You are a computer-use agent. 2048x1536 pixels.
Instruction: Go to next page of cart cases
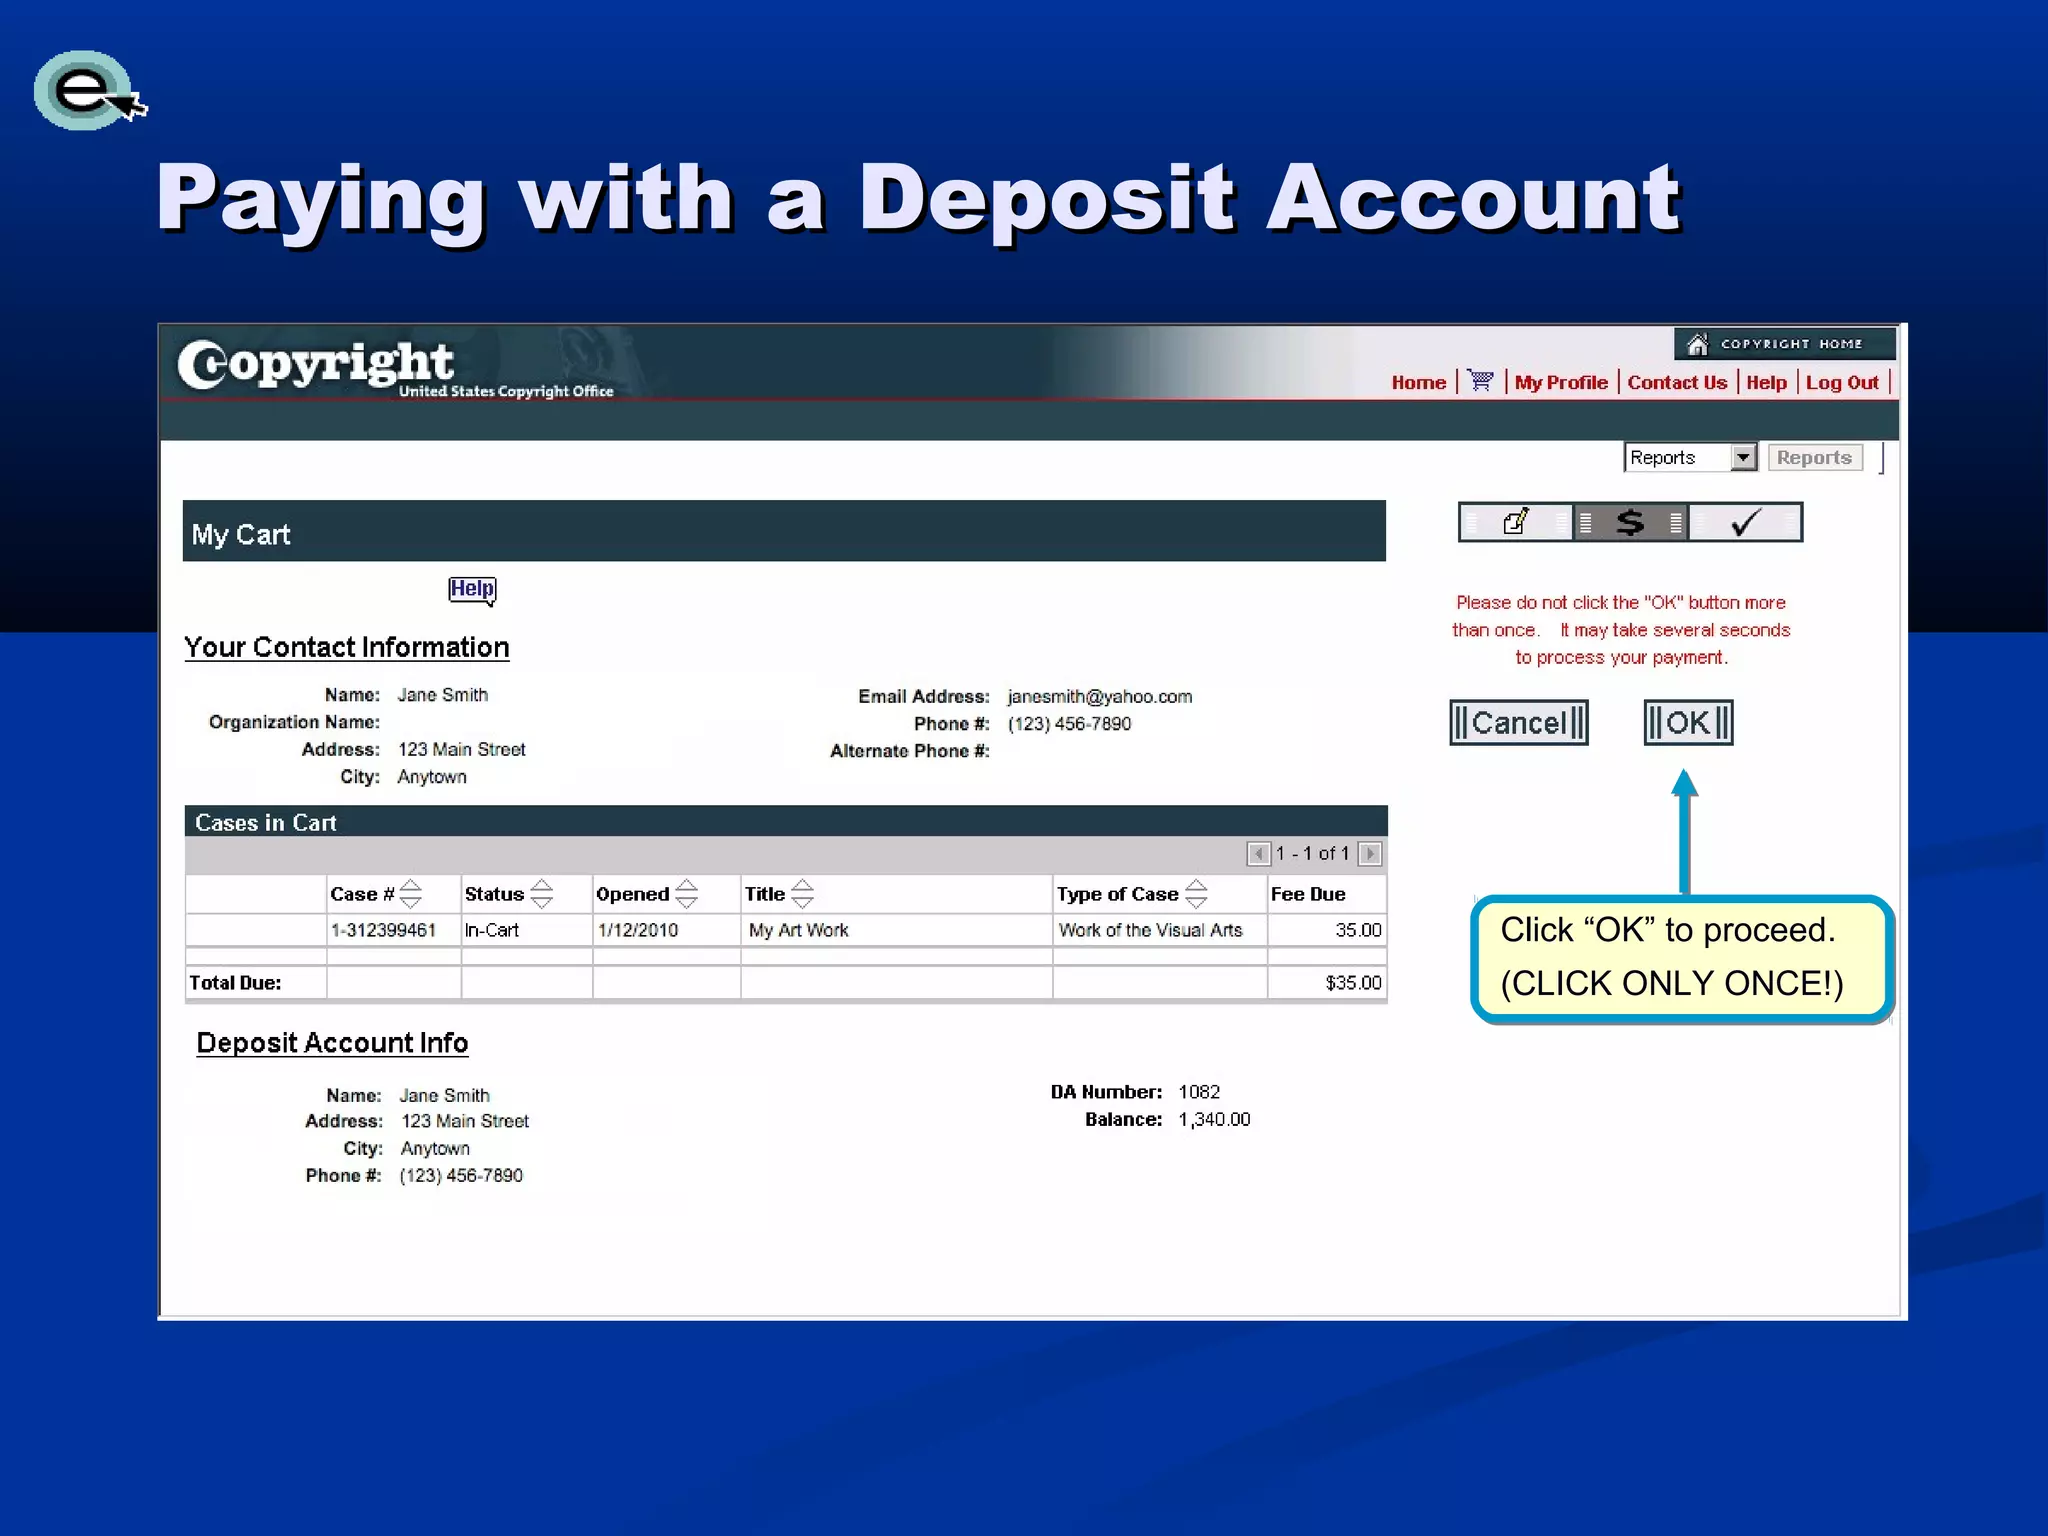[x=1370, y=853]
